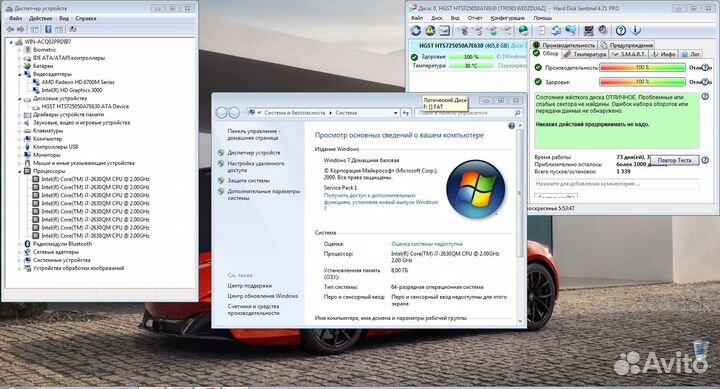Open Конфигурация menu in Hard Disk Sentinel
The height and width of the screenshot is (389, 720).
(x=507, y=18)
